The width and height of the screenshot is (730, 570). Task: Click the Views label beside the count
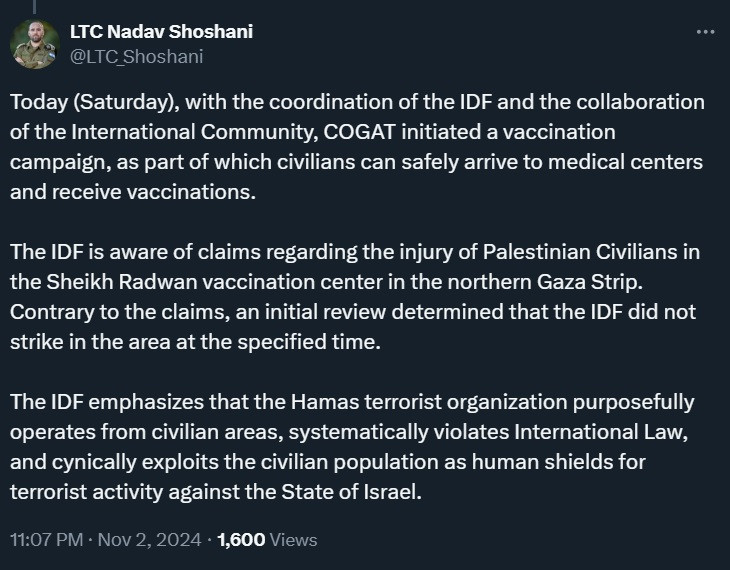click(293, 540)
